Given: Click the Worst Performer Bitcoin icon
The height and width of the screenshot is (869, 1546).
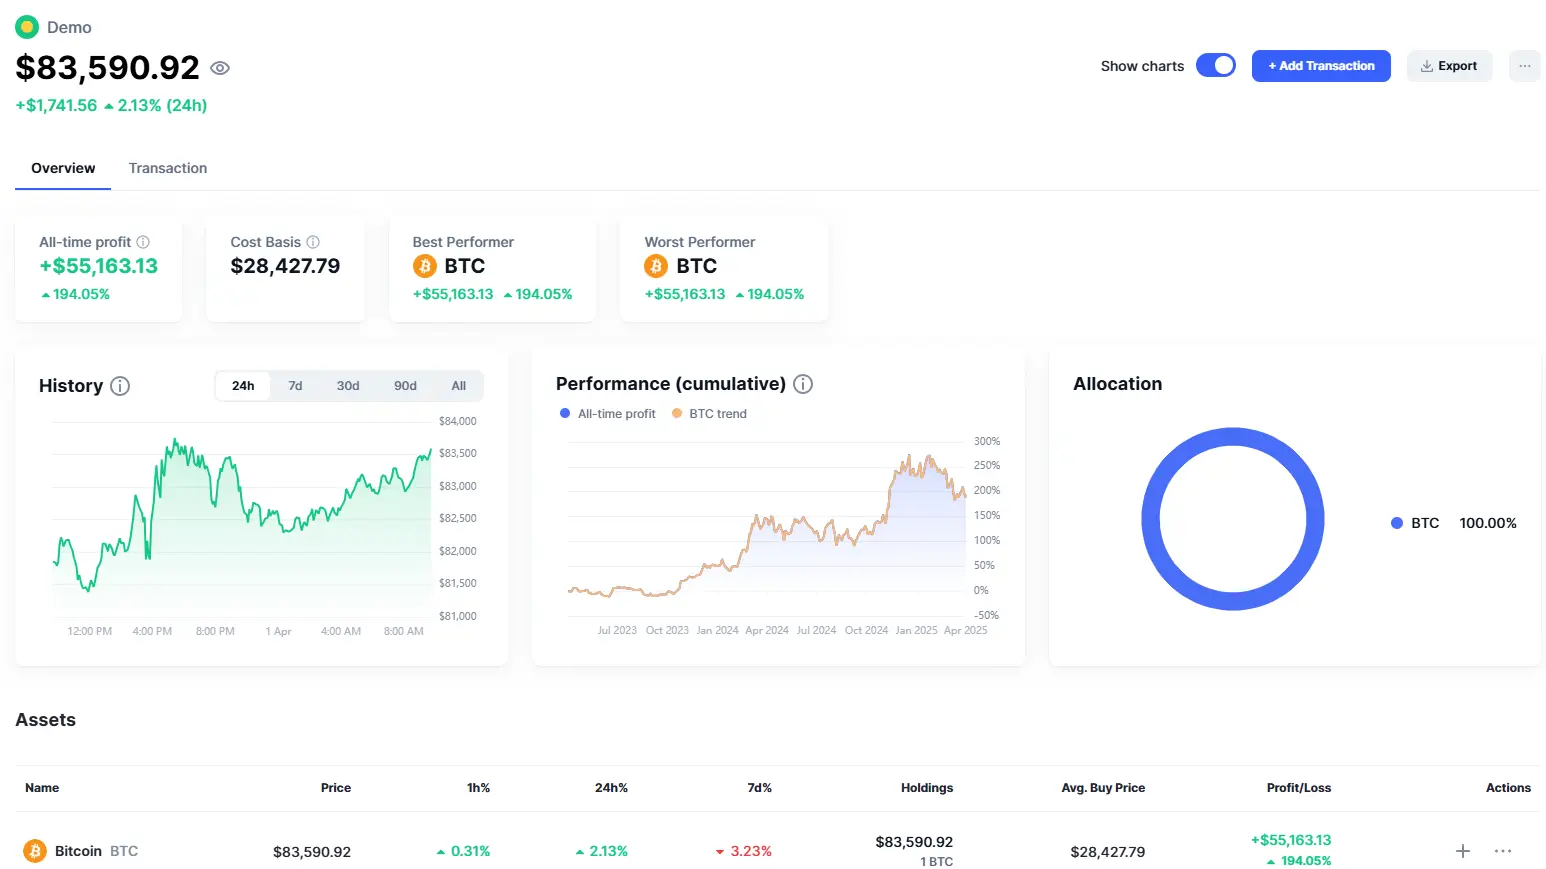Looking at the screenshot, I should point(656,266).
